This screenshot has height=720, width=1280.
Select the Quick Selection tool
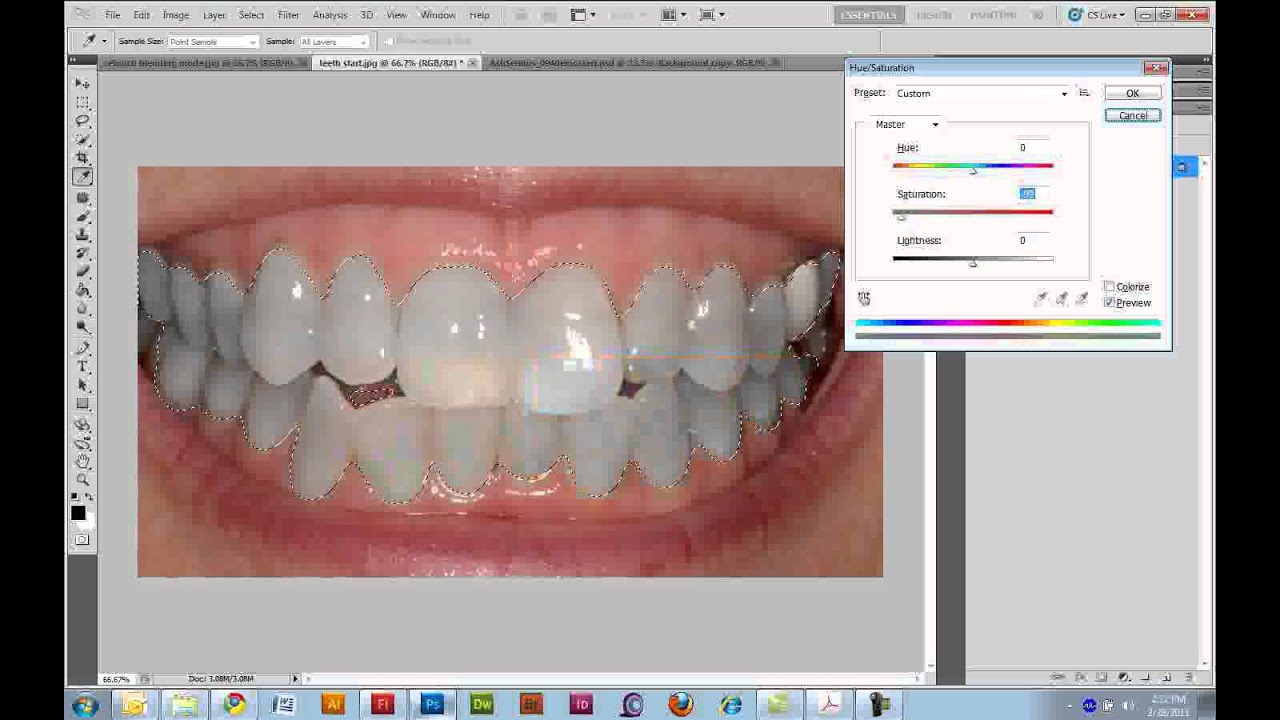point(82,139)
